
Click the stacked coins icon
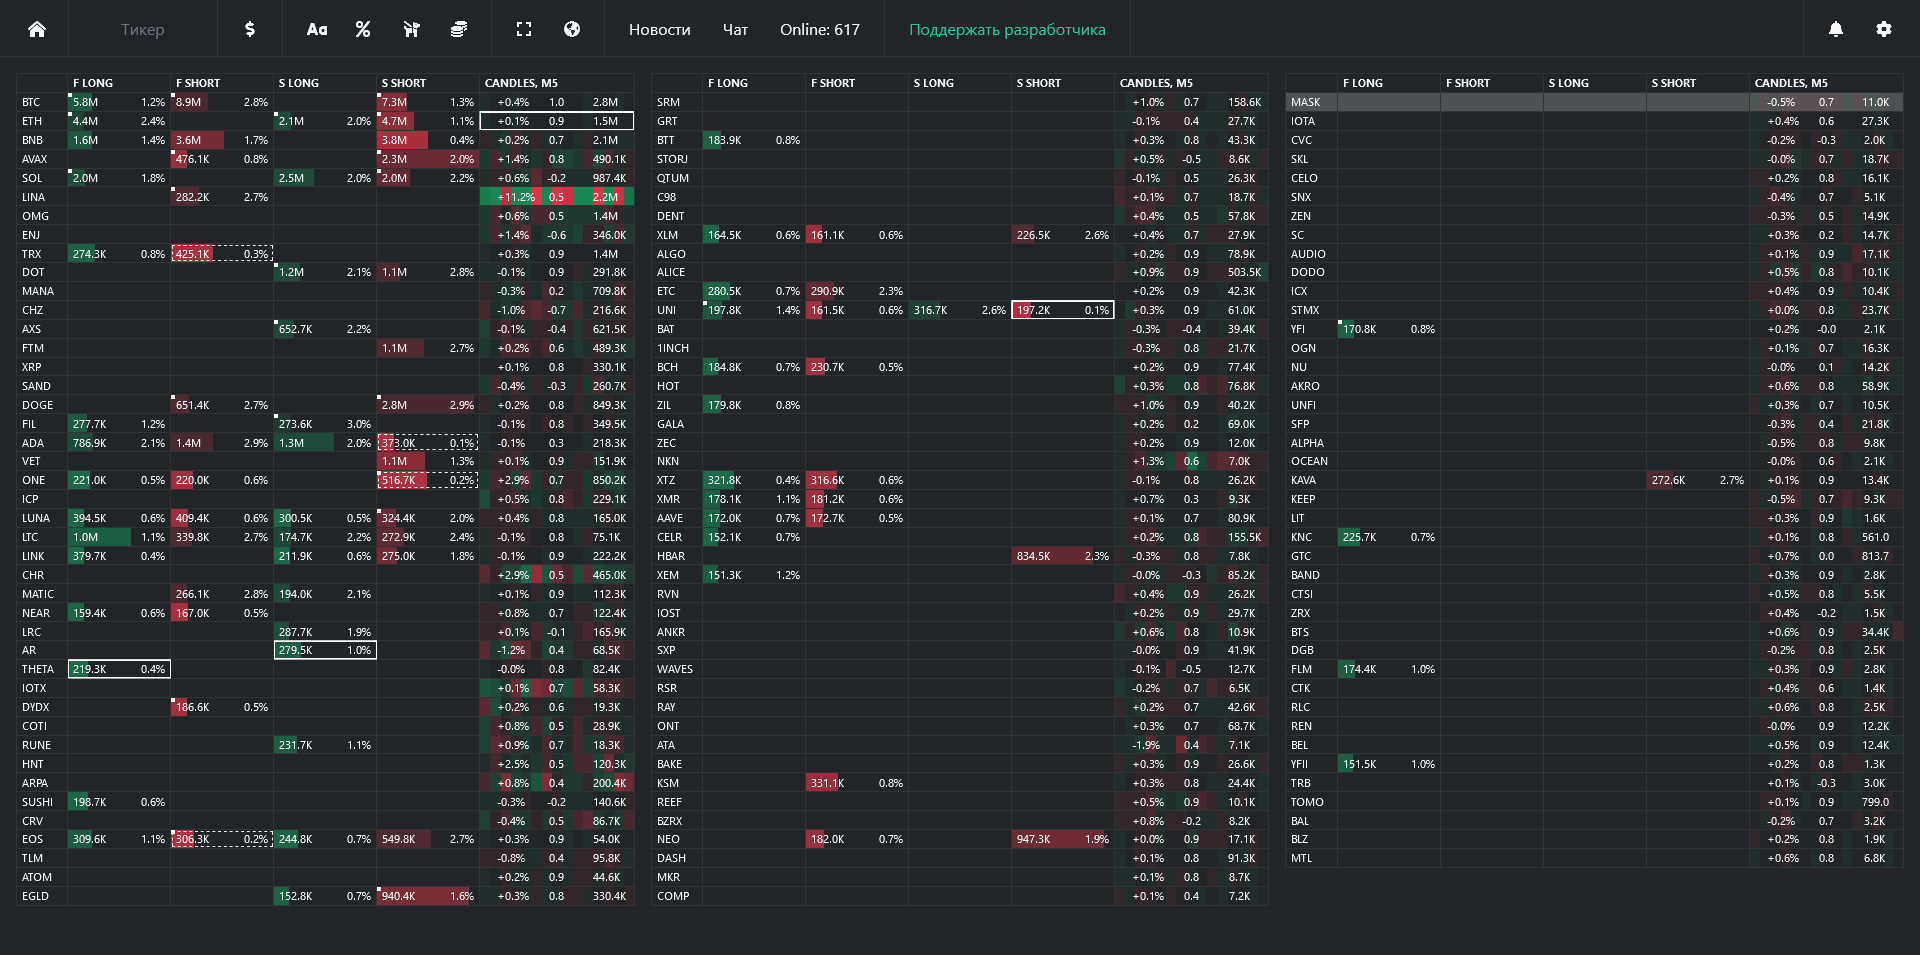459,29
